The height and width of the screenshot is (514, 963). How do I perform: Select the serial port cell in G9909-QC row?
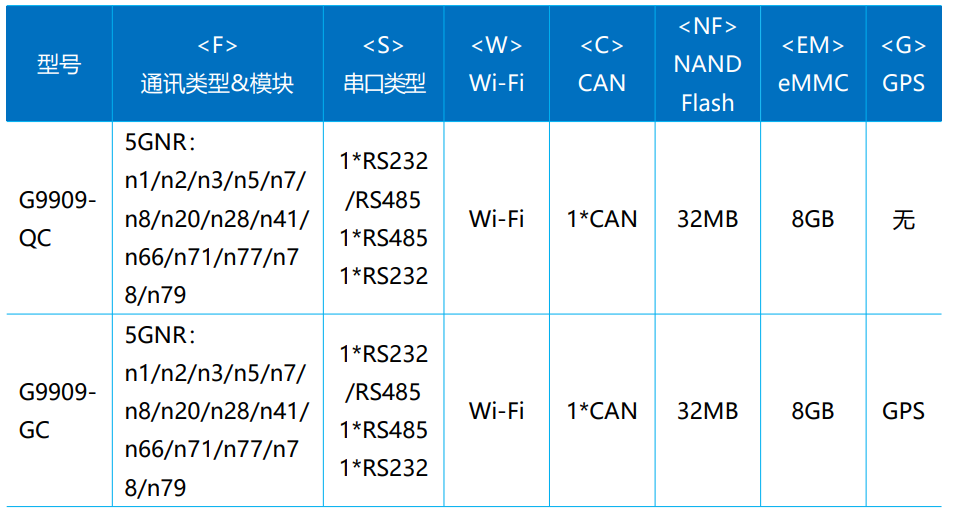[384, 219]
